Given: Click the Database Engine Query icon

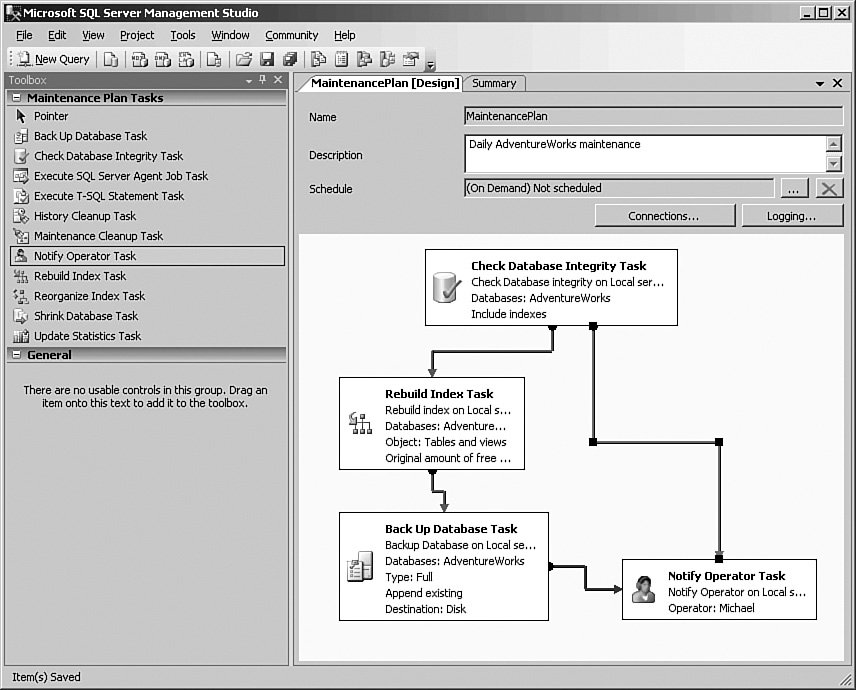Looking at the screenshot, I should coord(111,59).
